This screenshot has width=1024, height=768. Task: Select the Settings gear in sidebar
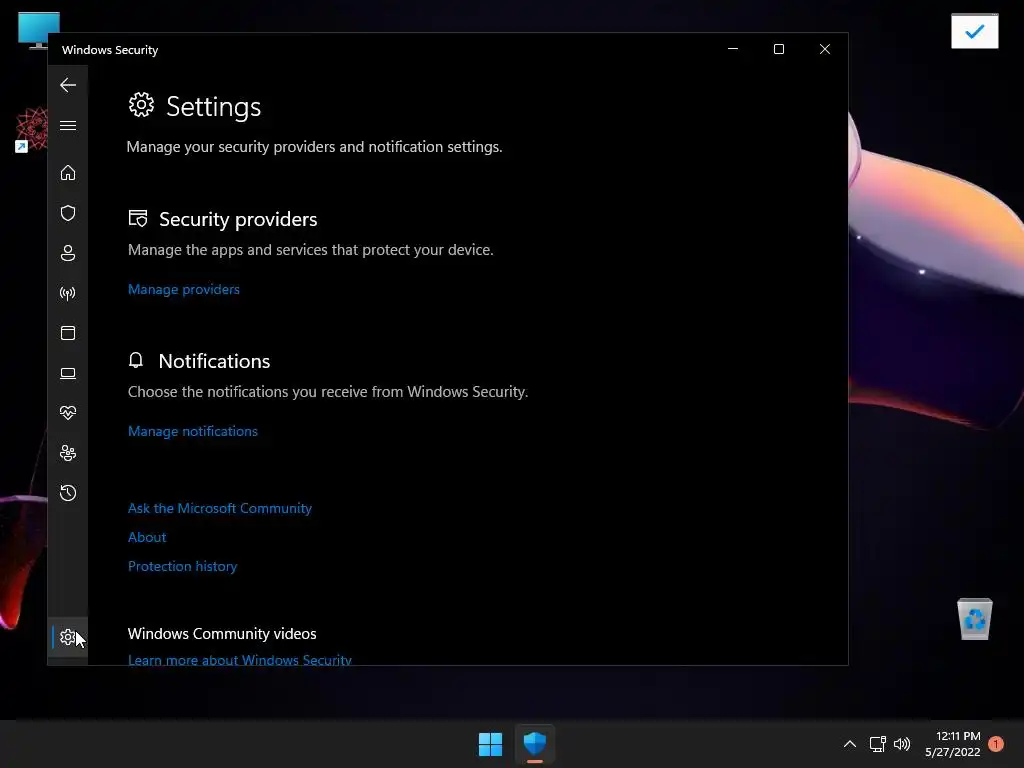coord(68,637)
